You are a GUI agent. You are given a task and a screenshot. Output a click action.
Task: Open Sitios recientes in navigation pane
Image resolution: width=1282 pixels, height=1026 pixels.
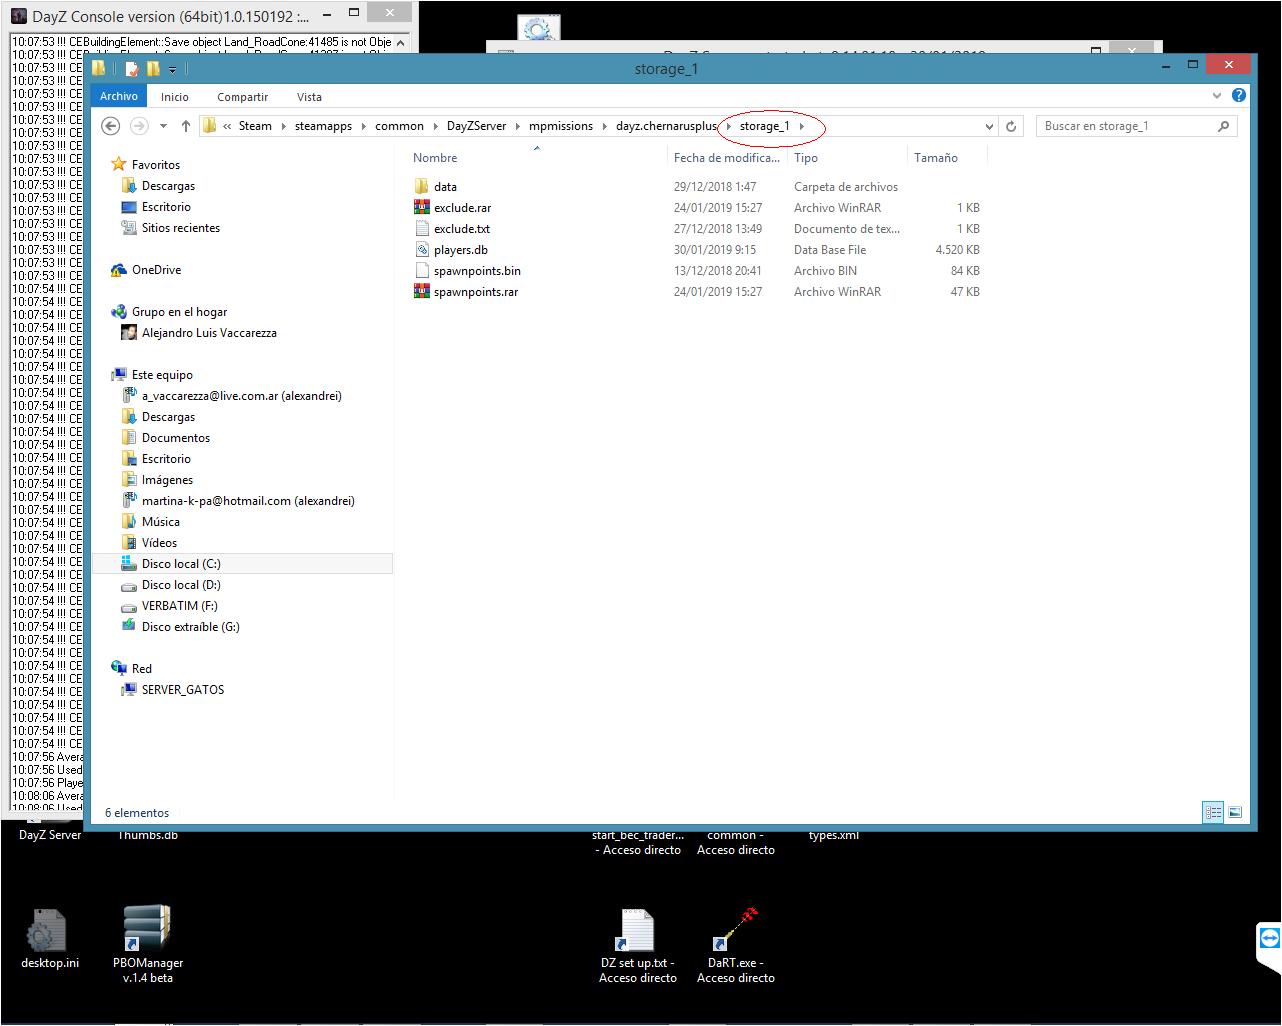tap(180, 228)
